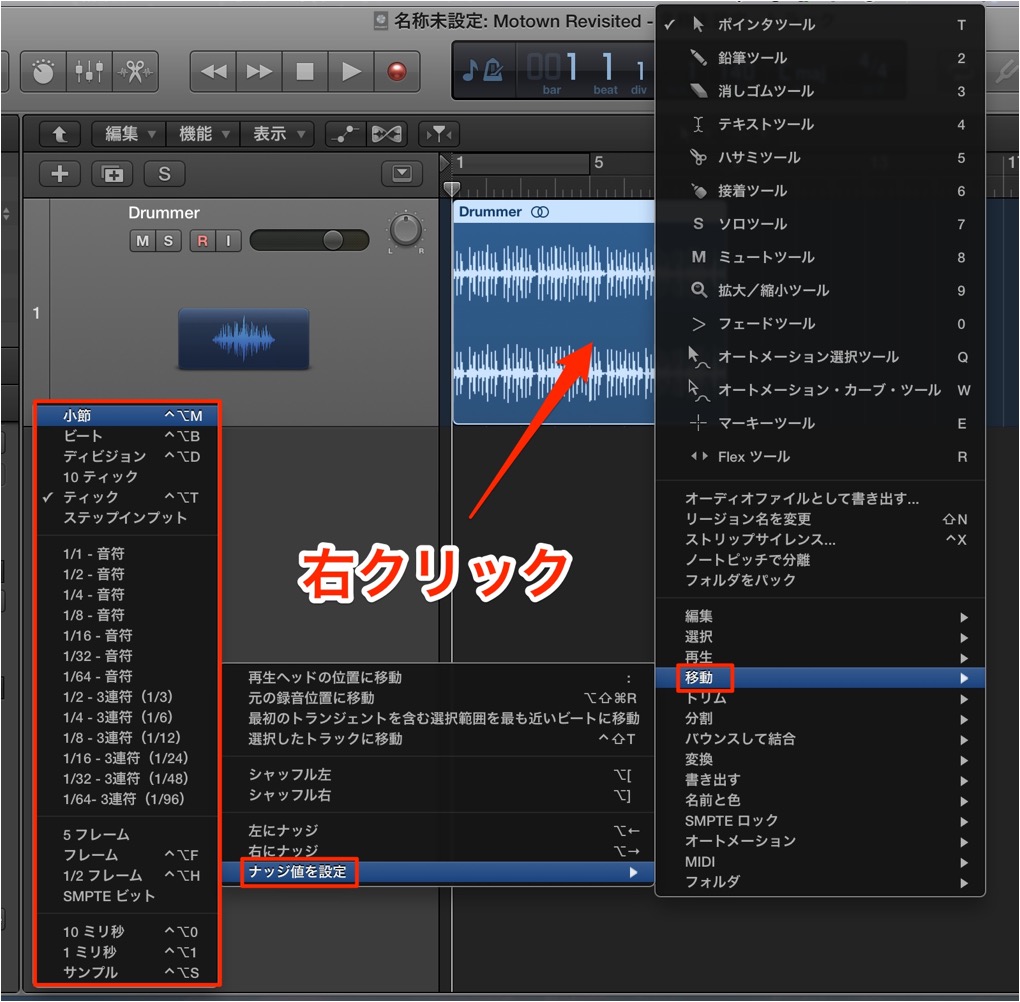Image resolution: width=1020 pixels, height=1002 pixels.
Task: Choose オーディオファイルとして書き出す...
Action: [820, 498]
